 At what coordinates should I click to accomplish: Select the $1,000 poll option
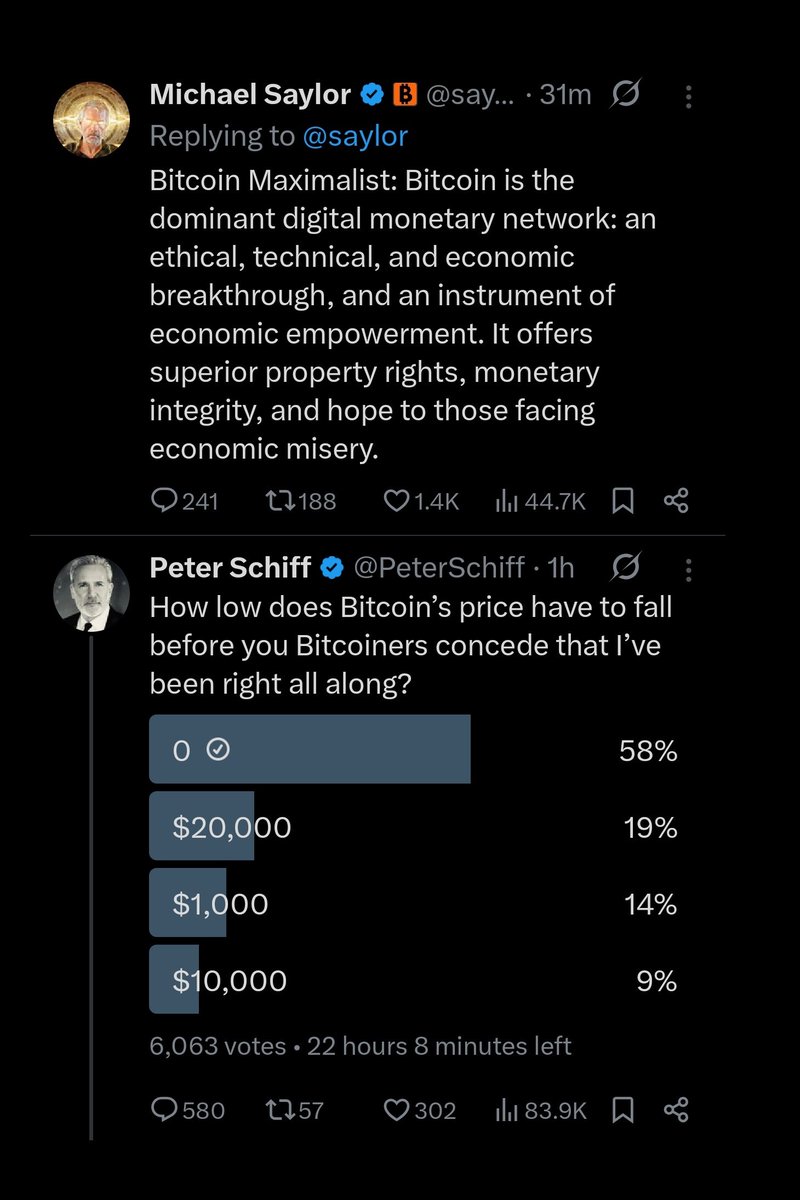pyautogui.click(x=414, y=904)
